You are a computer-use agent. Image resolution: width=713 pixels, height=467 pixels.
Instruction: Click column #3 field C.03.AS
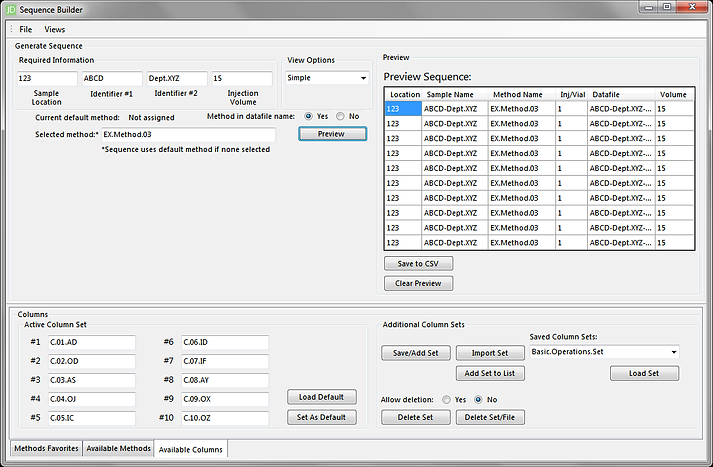pyautogui.click(x=92, y=380)
